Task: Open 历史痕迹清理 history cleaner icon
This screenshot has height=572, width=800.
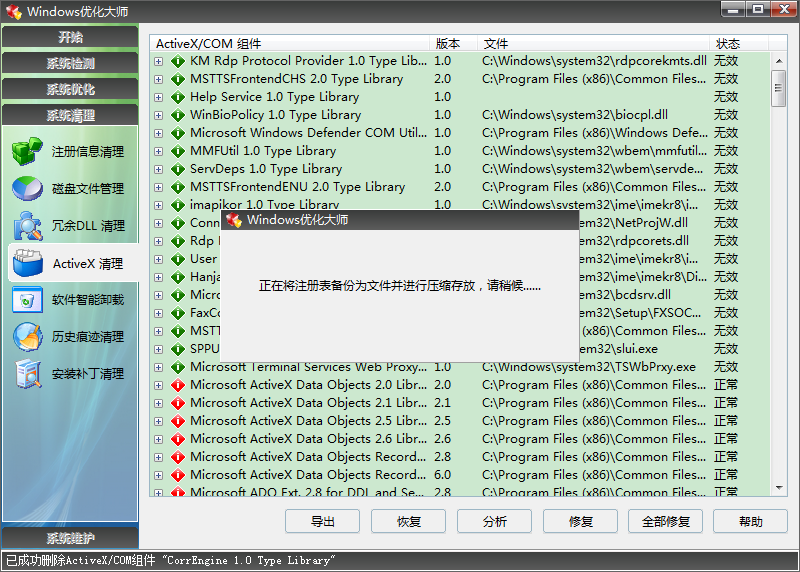Action: [28, 337]
